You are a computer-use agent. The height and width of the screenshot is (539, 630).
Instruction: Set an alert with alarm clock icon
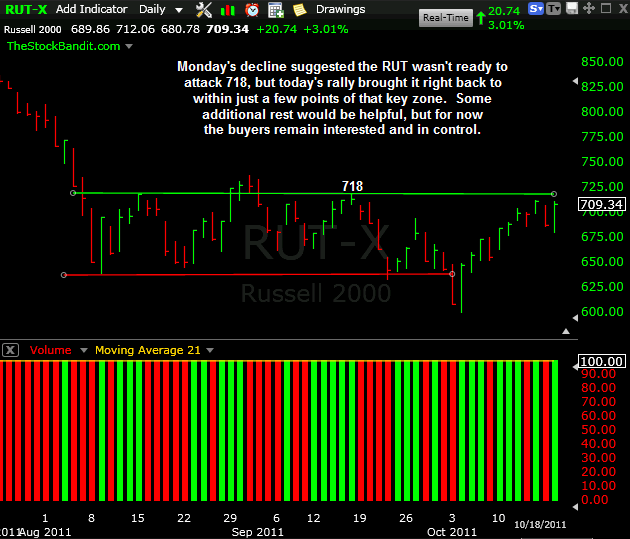252,10
